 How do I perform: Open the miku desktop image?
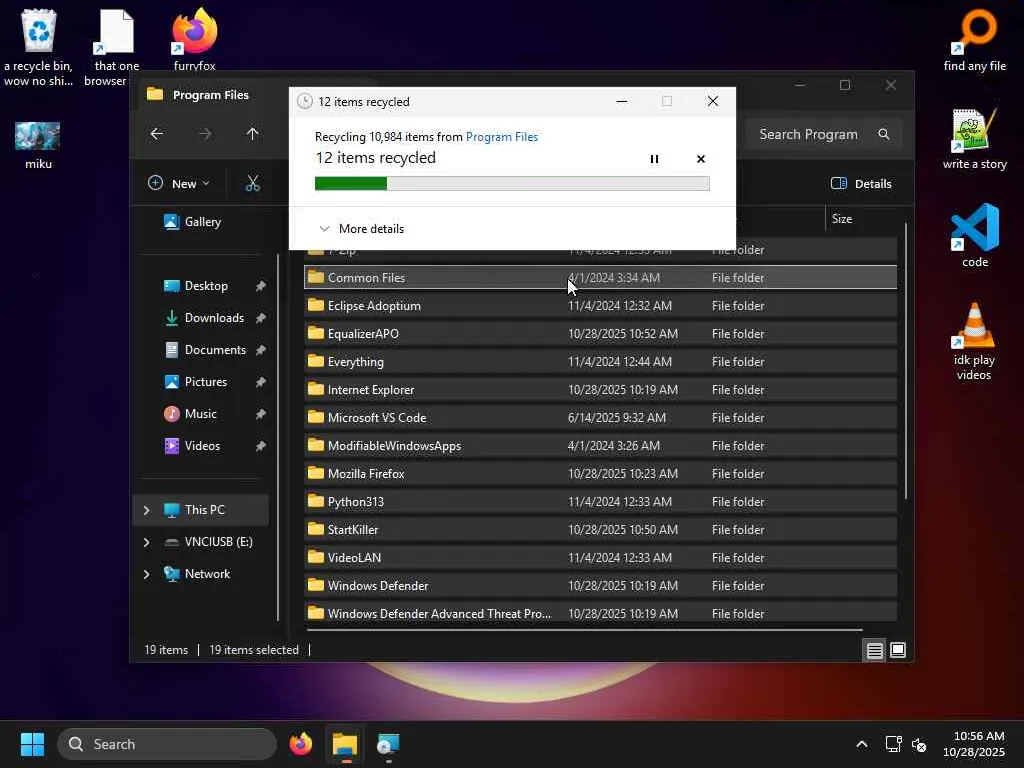pyautogui.click(x=38, y=145)
